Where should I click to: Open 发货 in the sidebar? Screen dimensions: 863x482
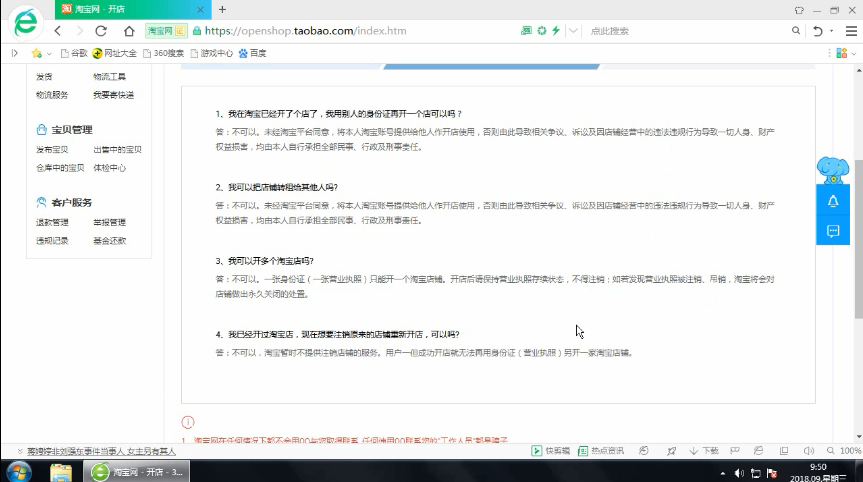(x=44, y=76)
